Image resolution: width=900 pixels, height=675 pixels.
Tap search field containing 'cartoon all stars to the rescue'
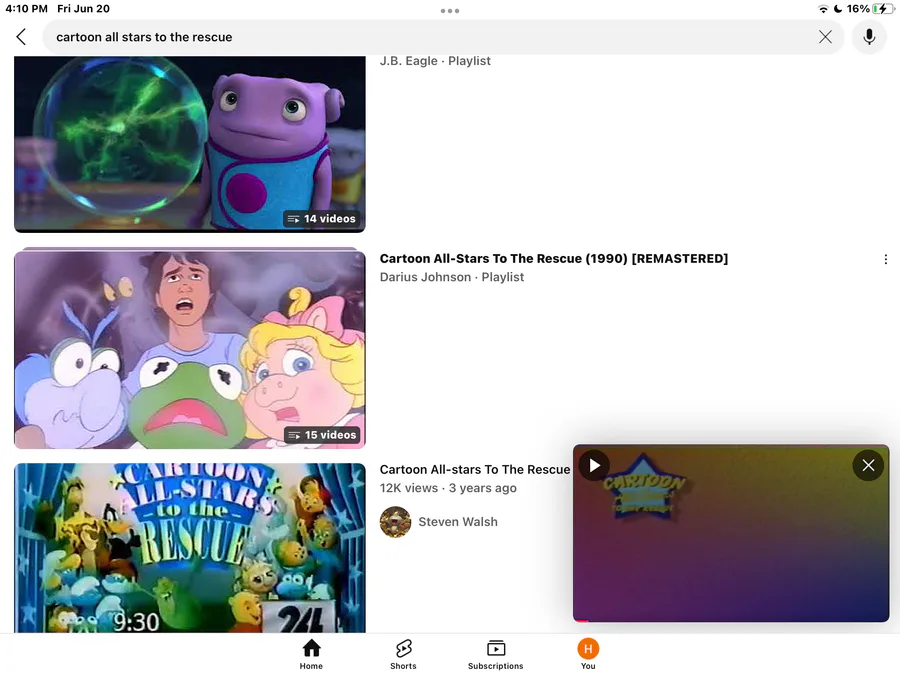pyautogui.click(x=443, y=37)
